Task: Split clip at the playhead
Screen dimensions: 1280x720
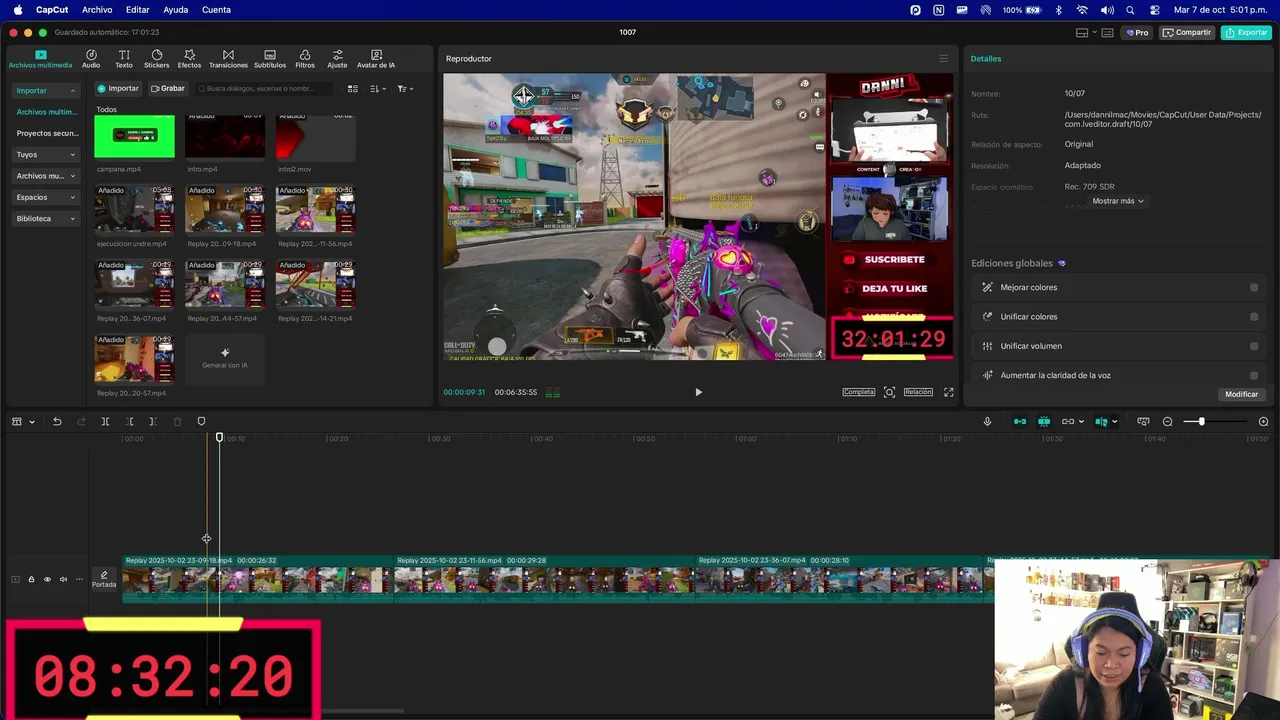Action: tap(105, 422)
